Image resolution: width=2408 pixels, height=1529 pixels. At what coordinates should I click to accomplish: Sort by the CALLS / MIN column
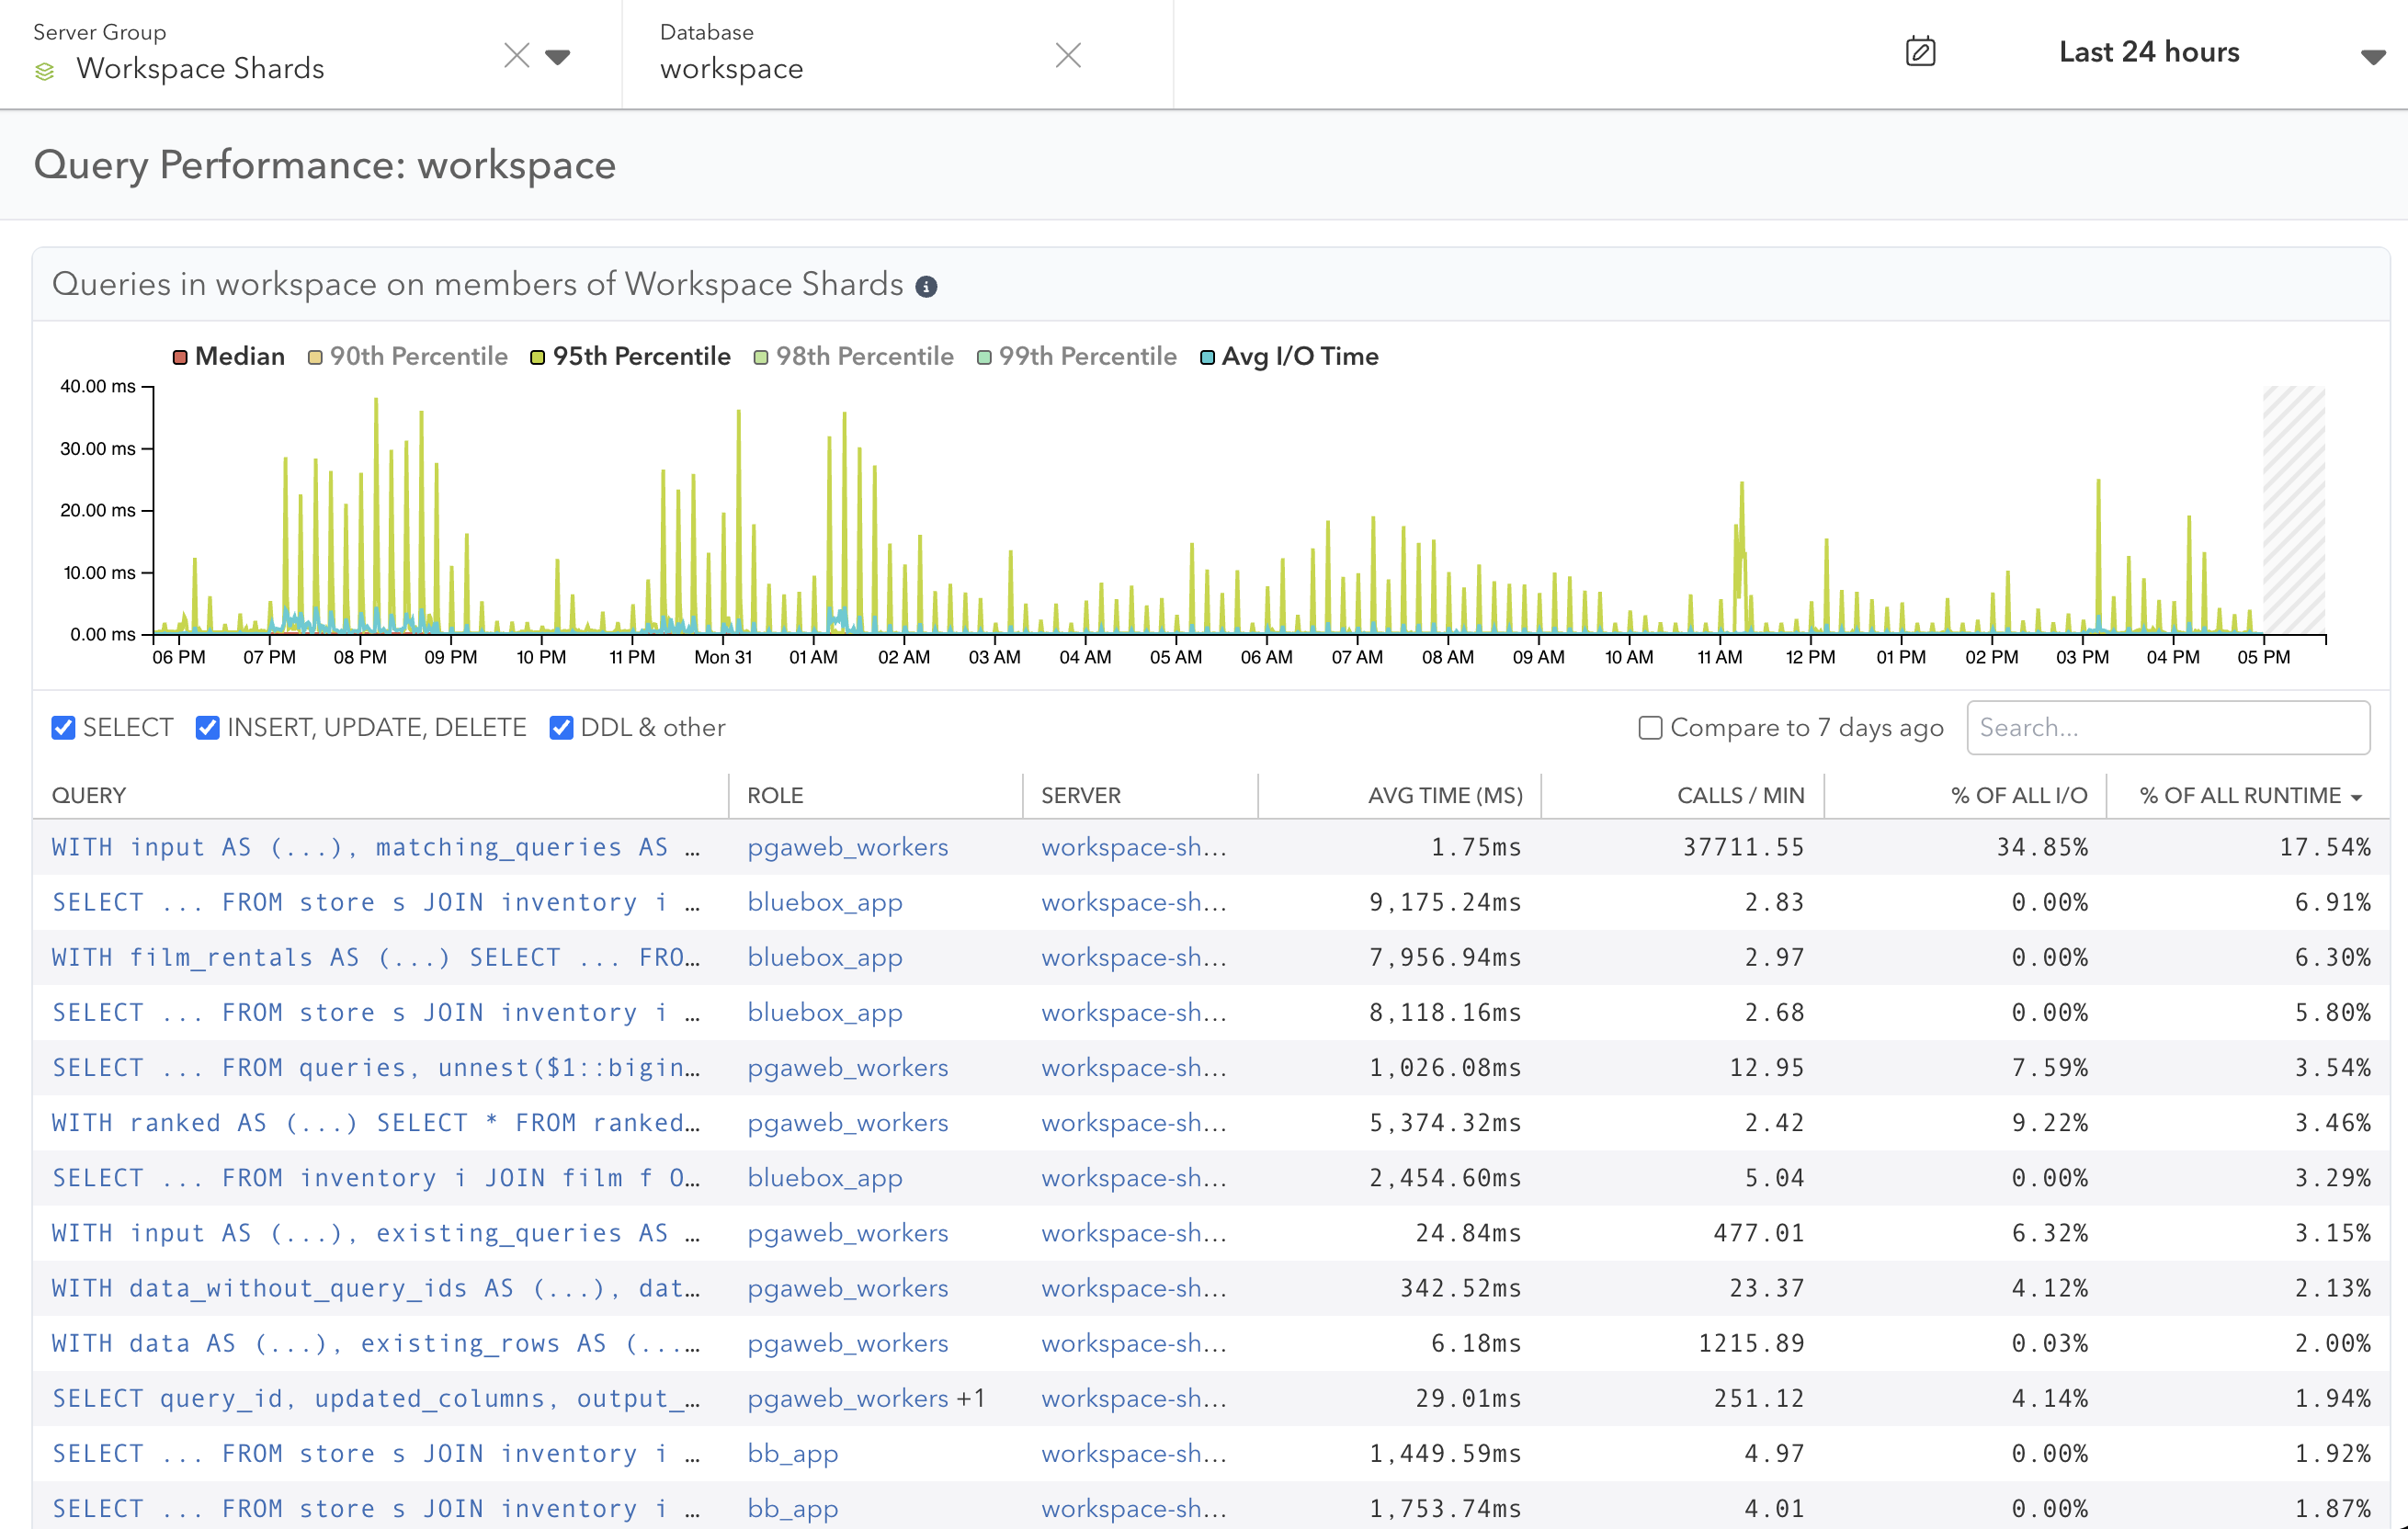pos(1740,796)
